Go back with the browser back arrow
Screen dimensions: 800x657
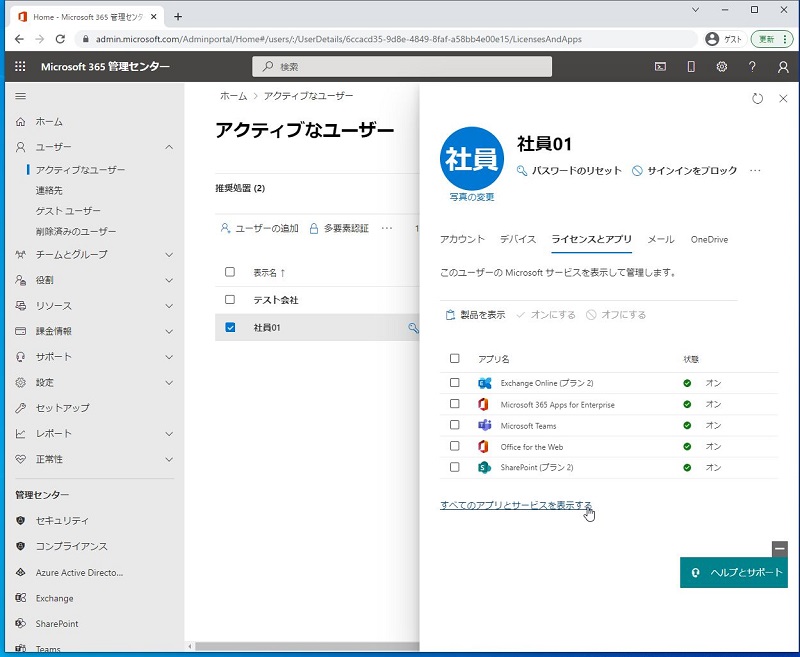[19, 39]
